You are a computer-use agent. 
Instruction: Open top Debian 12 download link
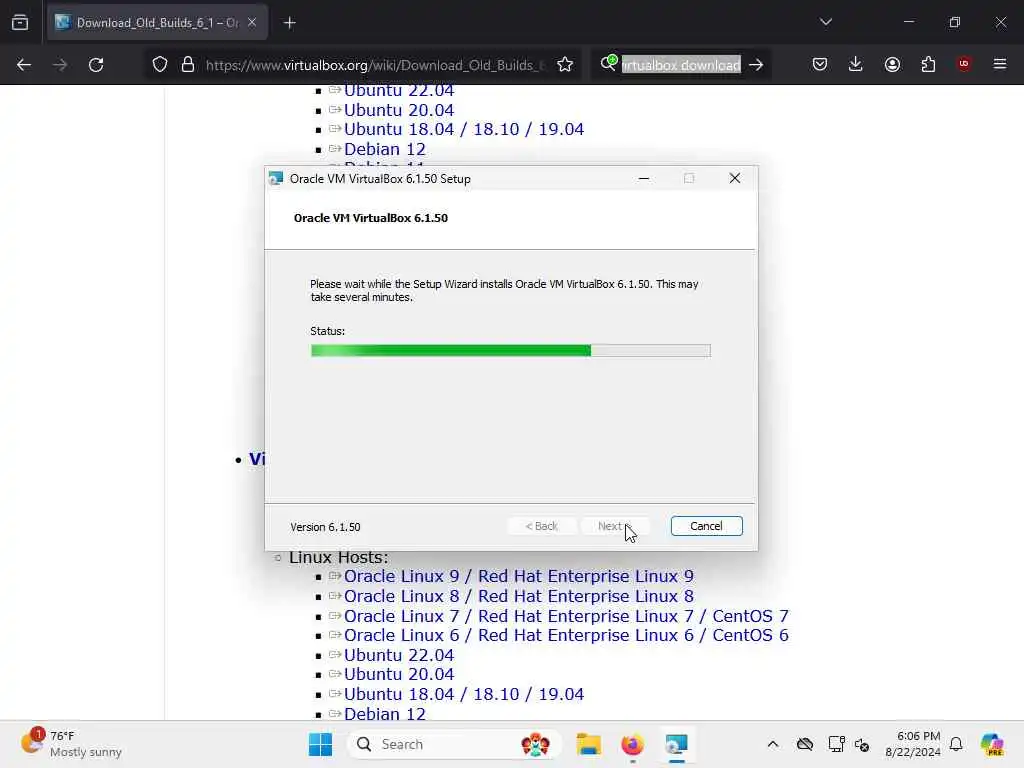(x=385, y=149)
